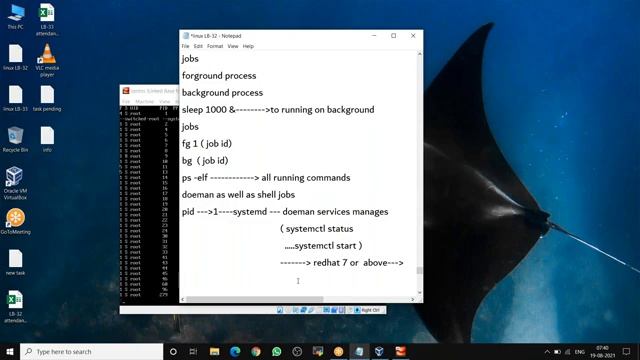Select VLC media player desktop shortcut
640x360 pixels.
tap(47, 60)
